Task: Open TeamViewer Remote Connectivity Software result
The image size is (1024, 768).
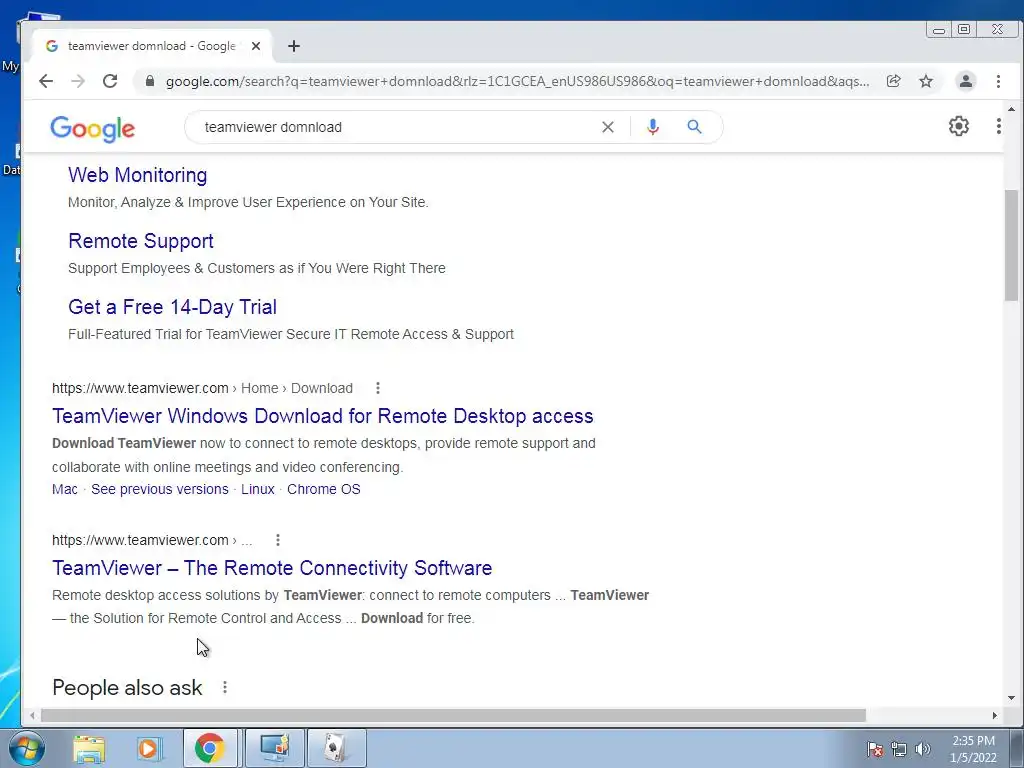Action: click(272, 568)
